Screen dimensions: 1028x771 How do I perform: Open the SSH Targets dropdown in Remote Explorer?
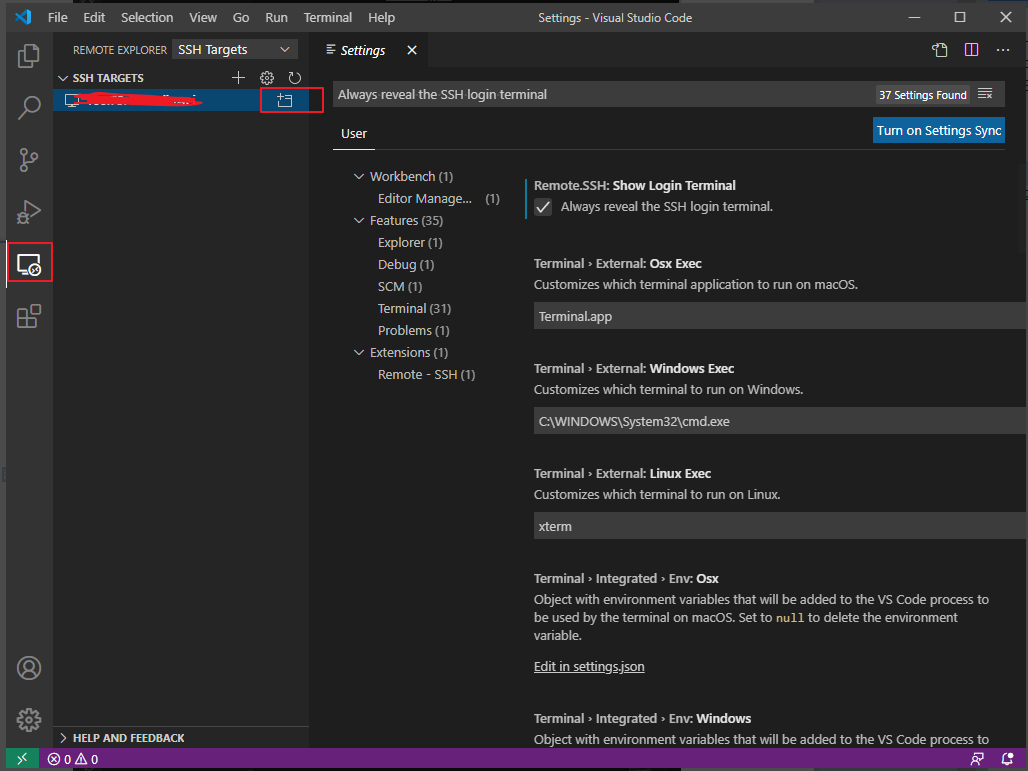pyautogui.click(x=235, y=50)
